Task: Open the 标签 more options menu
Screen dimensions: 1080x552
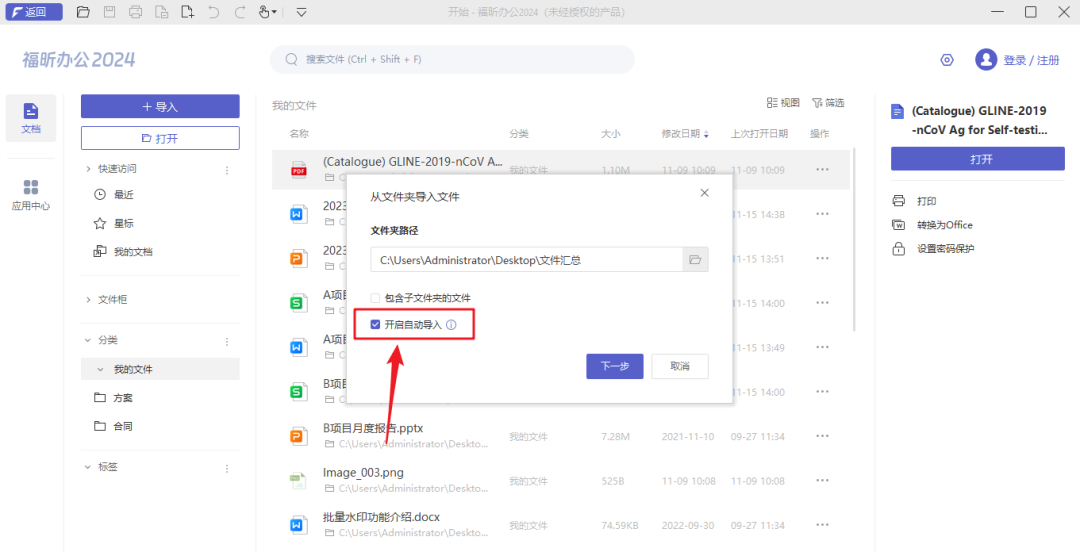Action: [x=227, y=468]
